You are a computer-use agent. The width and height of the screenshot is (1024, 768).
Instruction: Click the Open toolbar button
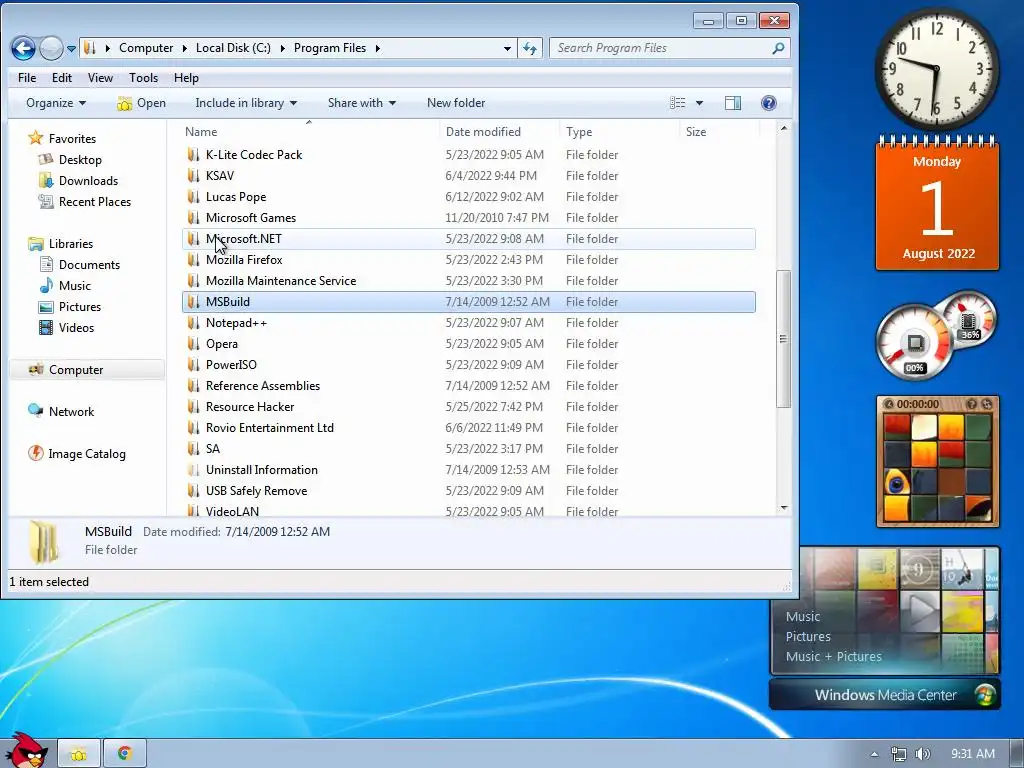click(142, 103)
